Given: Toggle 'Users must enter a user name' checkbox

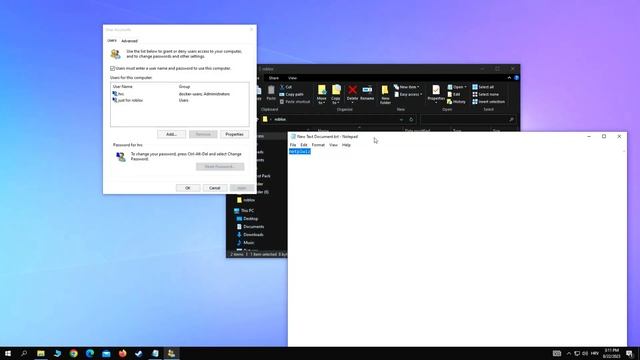Looking at the screenshot, I should click(x=113, y=69).
